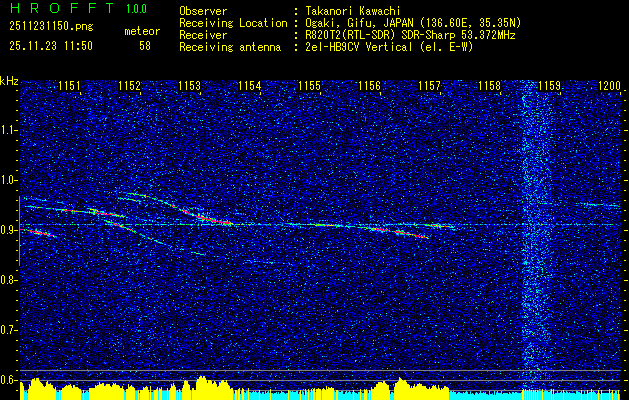Click the 0.9 kHz frequency label
This screenshot has width=629, height=400.
coord(9,230)
